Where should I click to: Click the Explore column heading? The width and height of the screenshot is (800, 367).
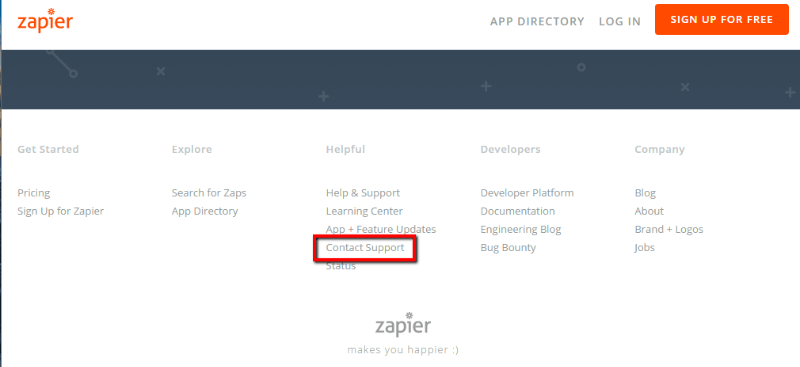[192, 150]
